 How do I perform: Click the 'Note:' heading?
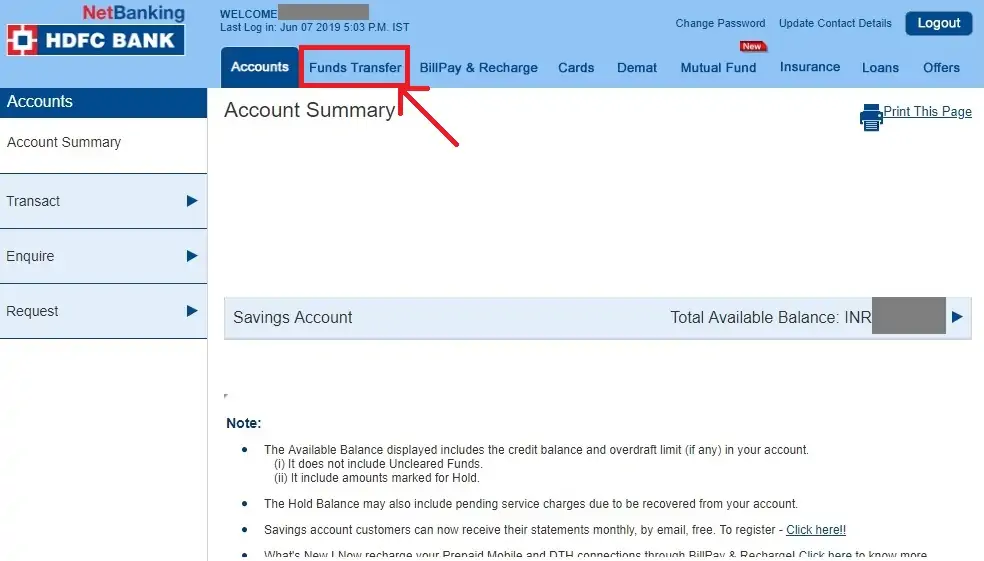point(243,423)
